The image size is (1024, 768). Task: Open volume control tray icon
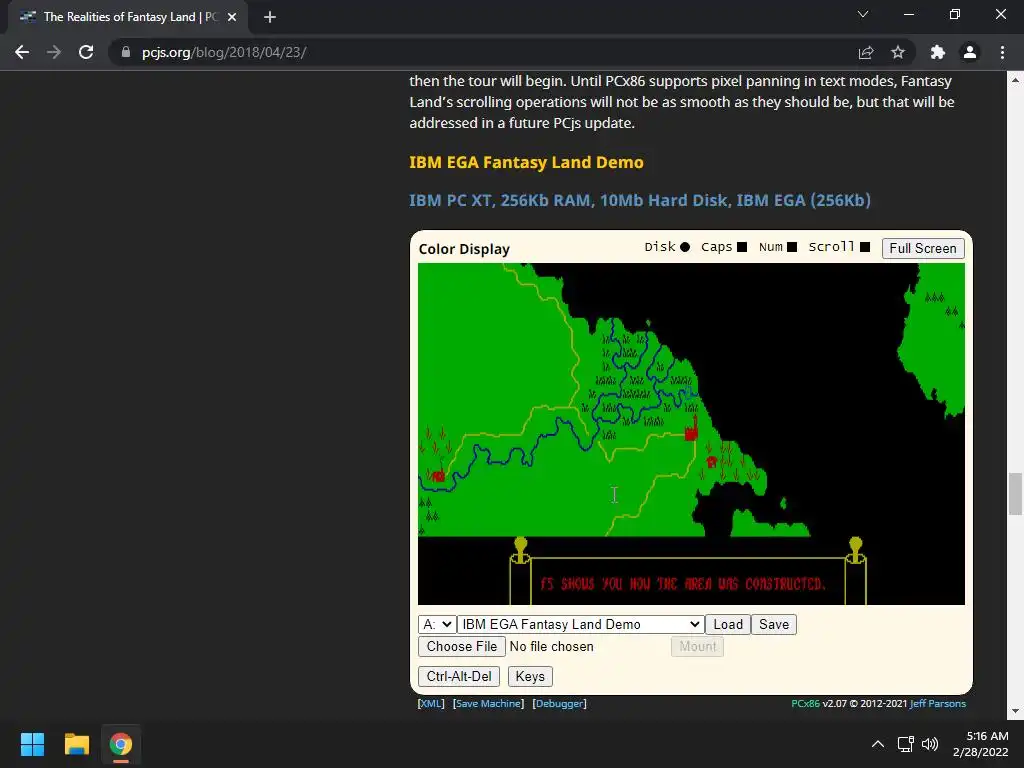[x=930, y=744]
